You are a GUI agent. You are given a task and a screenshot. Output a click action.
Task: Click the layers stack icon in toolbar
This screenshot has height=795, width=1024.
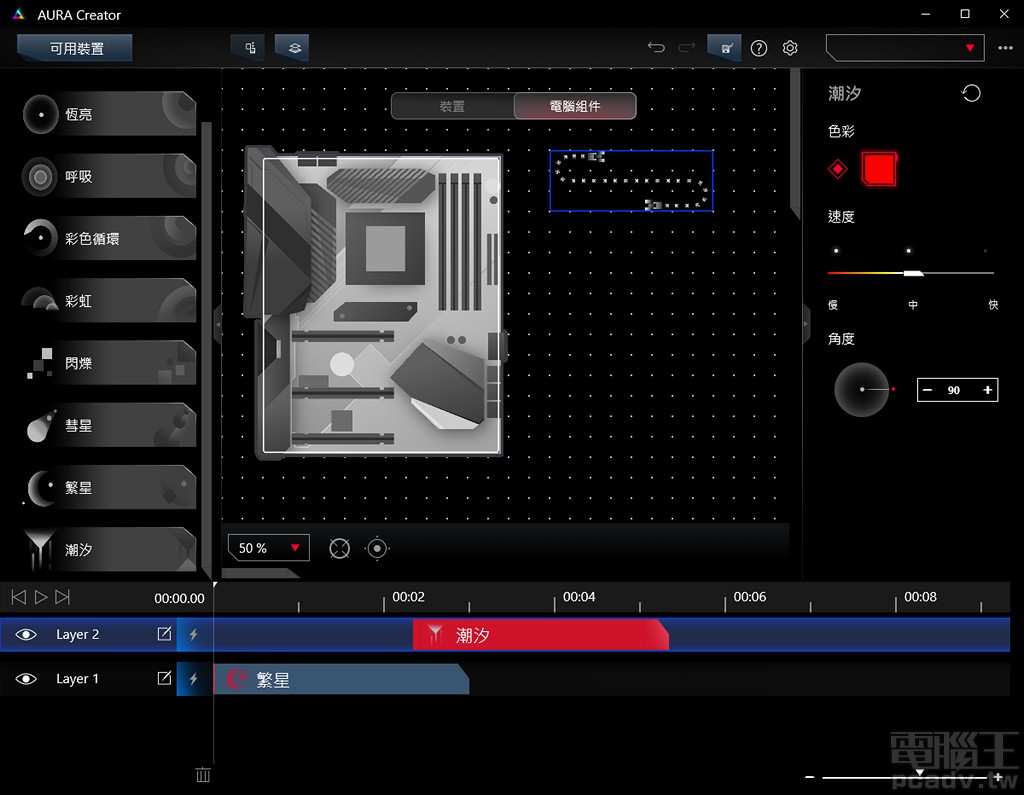point(292,48)
